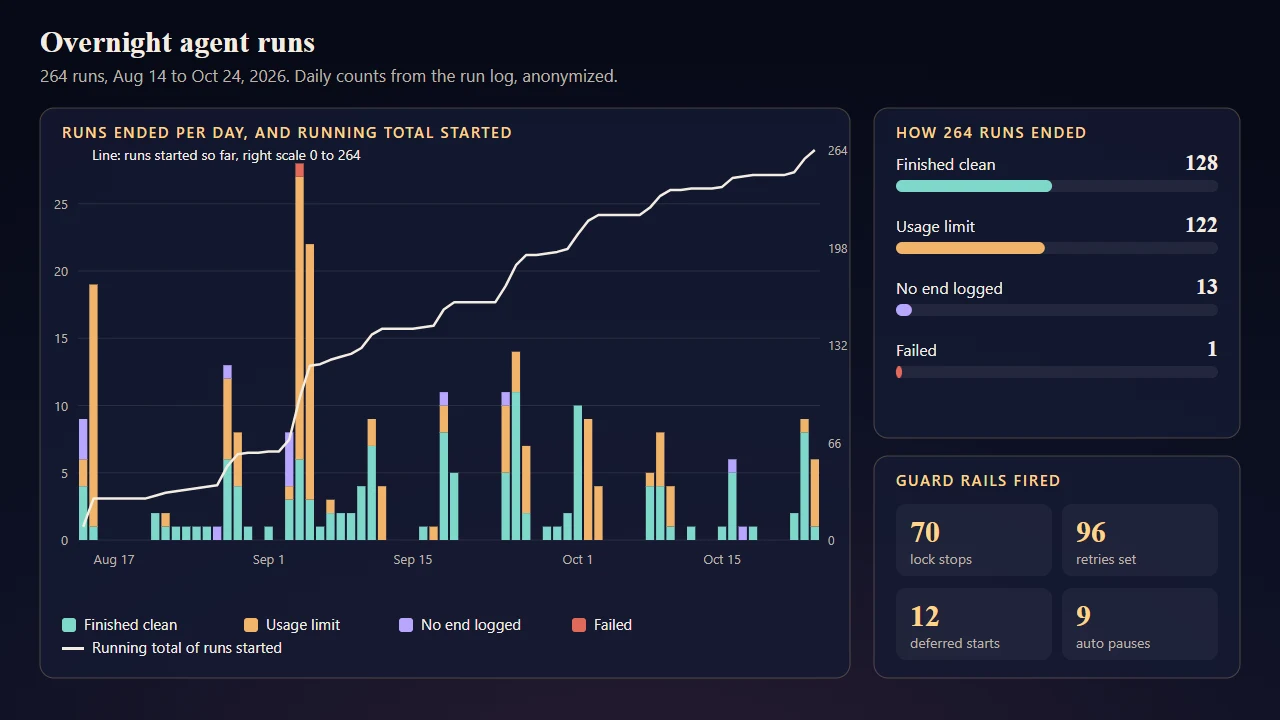Click the red Failed legend swatch
Viewport: 1280px width, 720px height.
[579, 625]
